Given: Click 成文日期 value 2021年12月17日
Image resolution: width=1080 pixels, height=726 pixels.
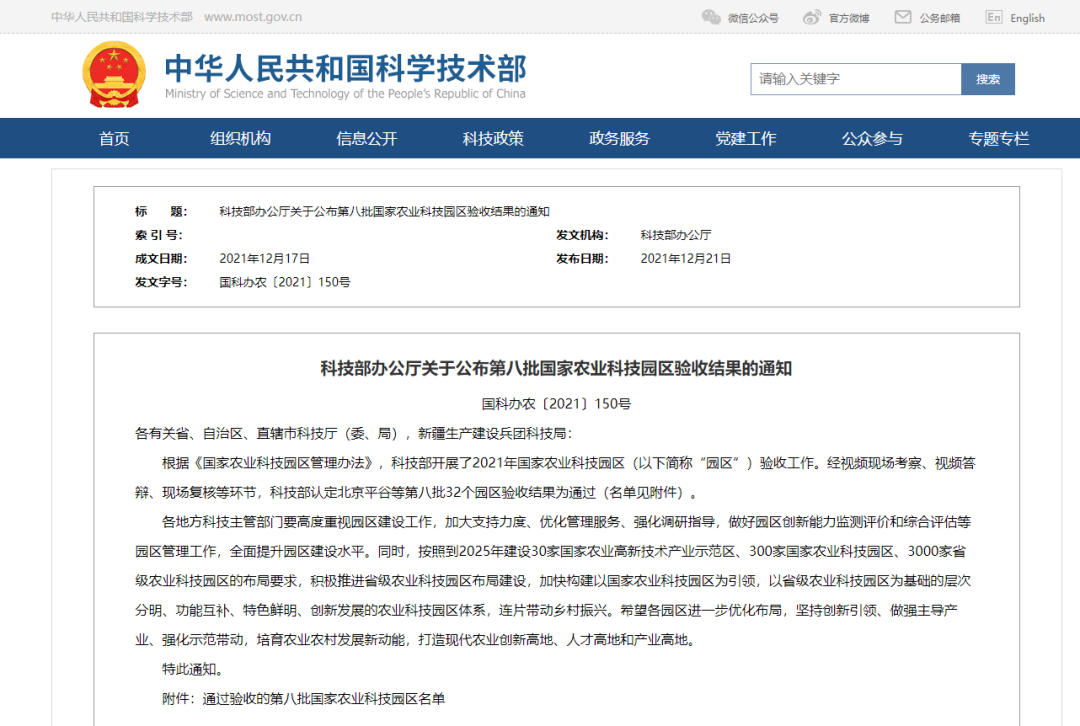Looking at the screenshot, I should point(264,258).
